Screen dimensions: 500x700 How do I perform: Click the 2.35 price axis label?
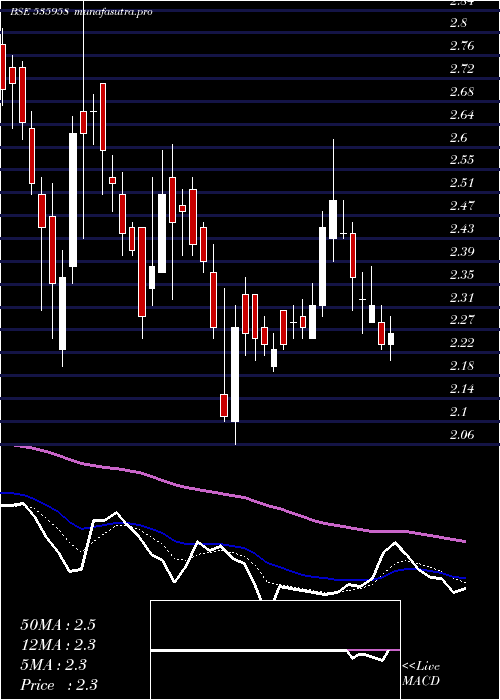[x=461, y=274]
